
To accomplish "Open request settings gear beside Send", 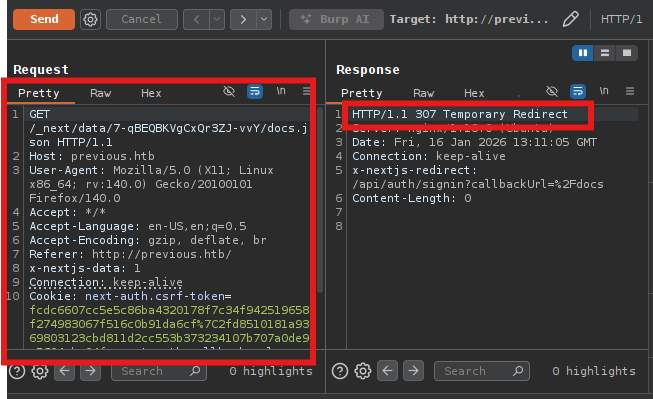I will pos(90,19).
